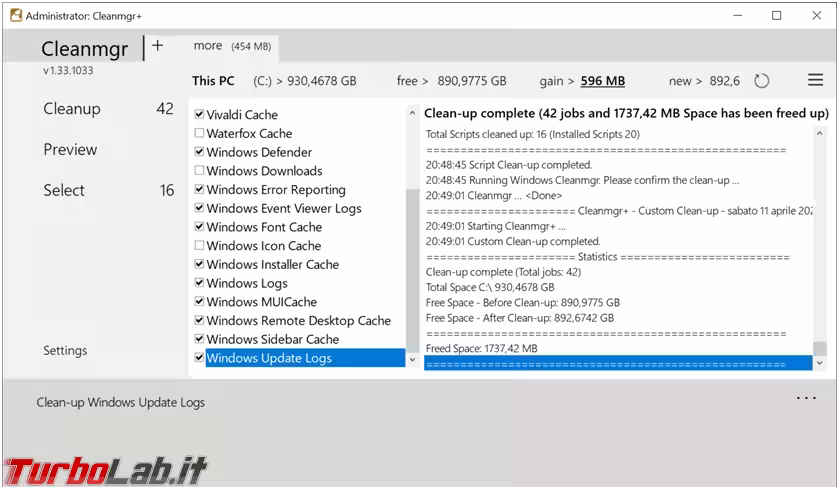Screen dimensions: 840x488
Task: Click the gain 596 MB link
Action: pos(602,81)
